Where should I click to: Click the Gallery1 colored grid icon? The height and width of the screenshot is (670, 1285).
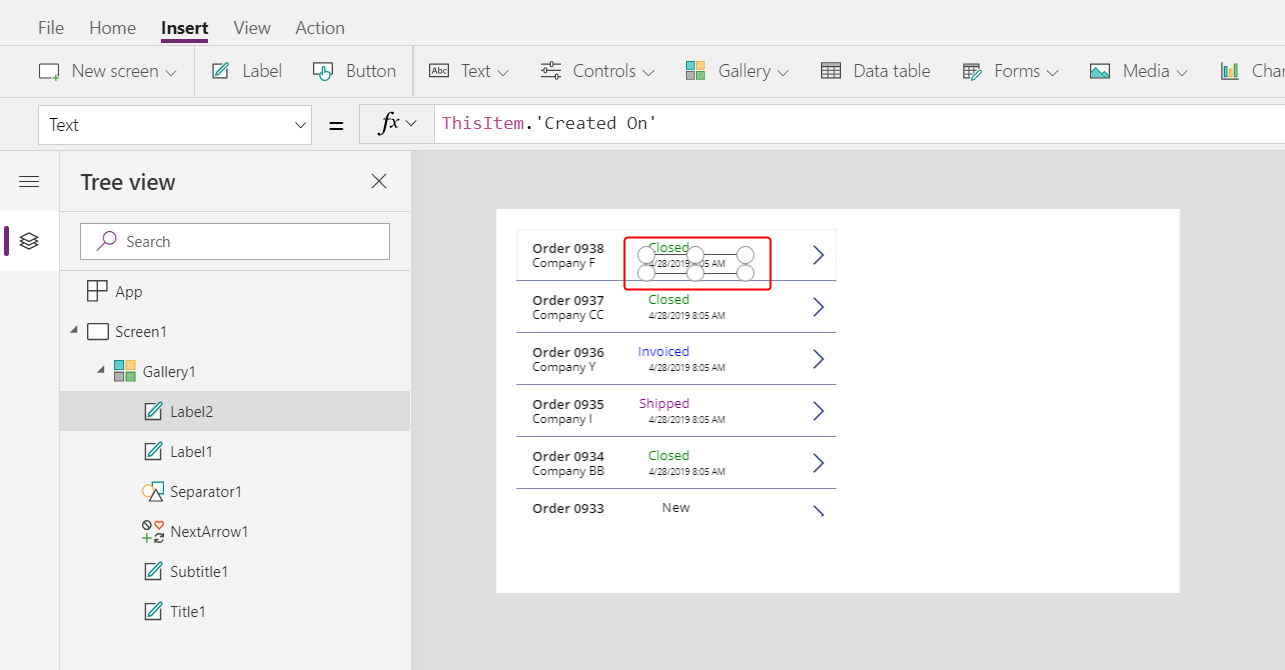pyautogui.click(x=125, y=371)
